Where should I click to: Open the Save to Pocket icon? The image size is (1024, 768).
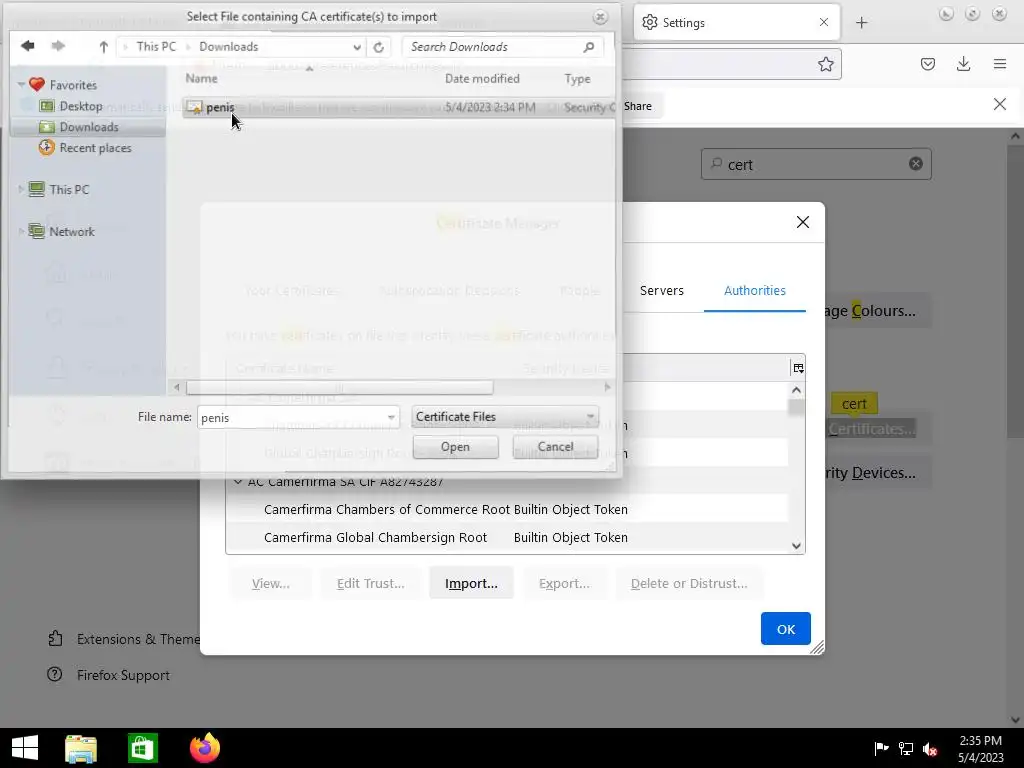927,64
